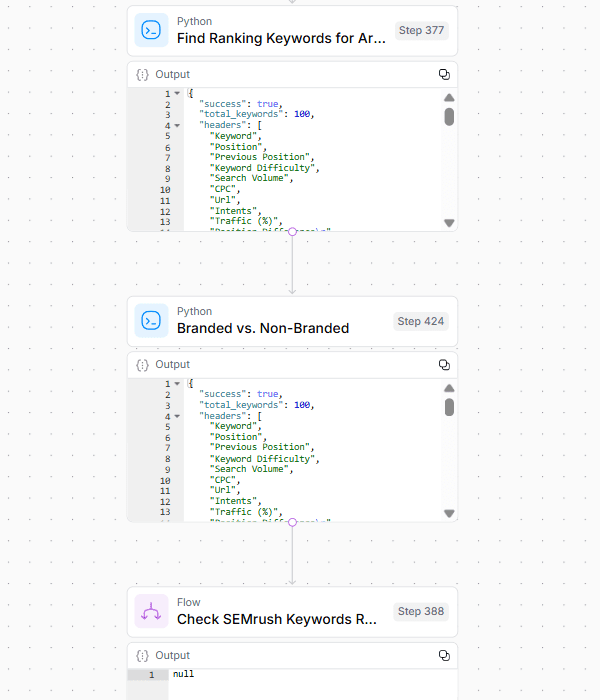Click Step 388 badge
Viewport: 600px width, 700px height.
pyautogui.click(x=421, y=611)
